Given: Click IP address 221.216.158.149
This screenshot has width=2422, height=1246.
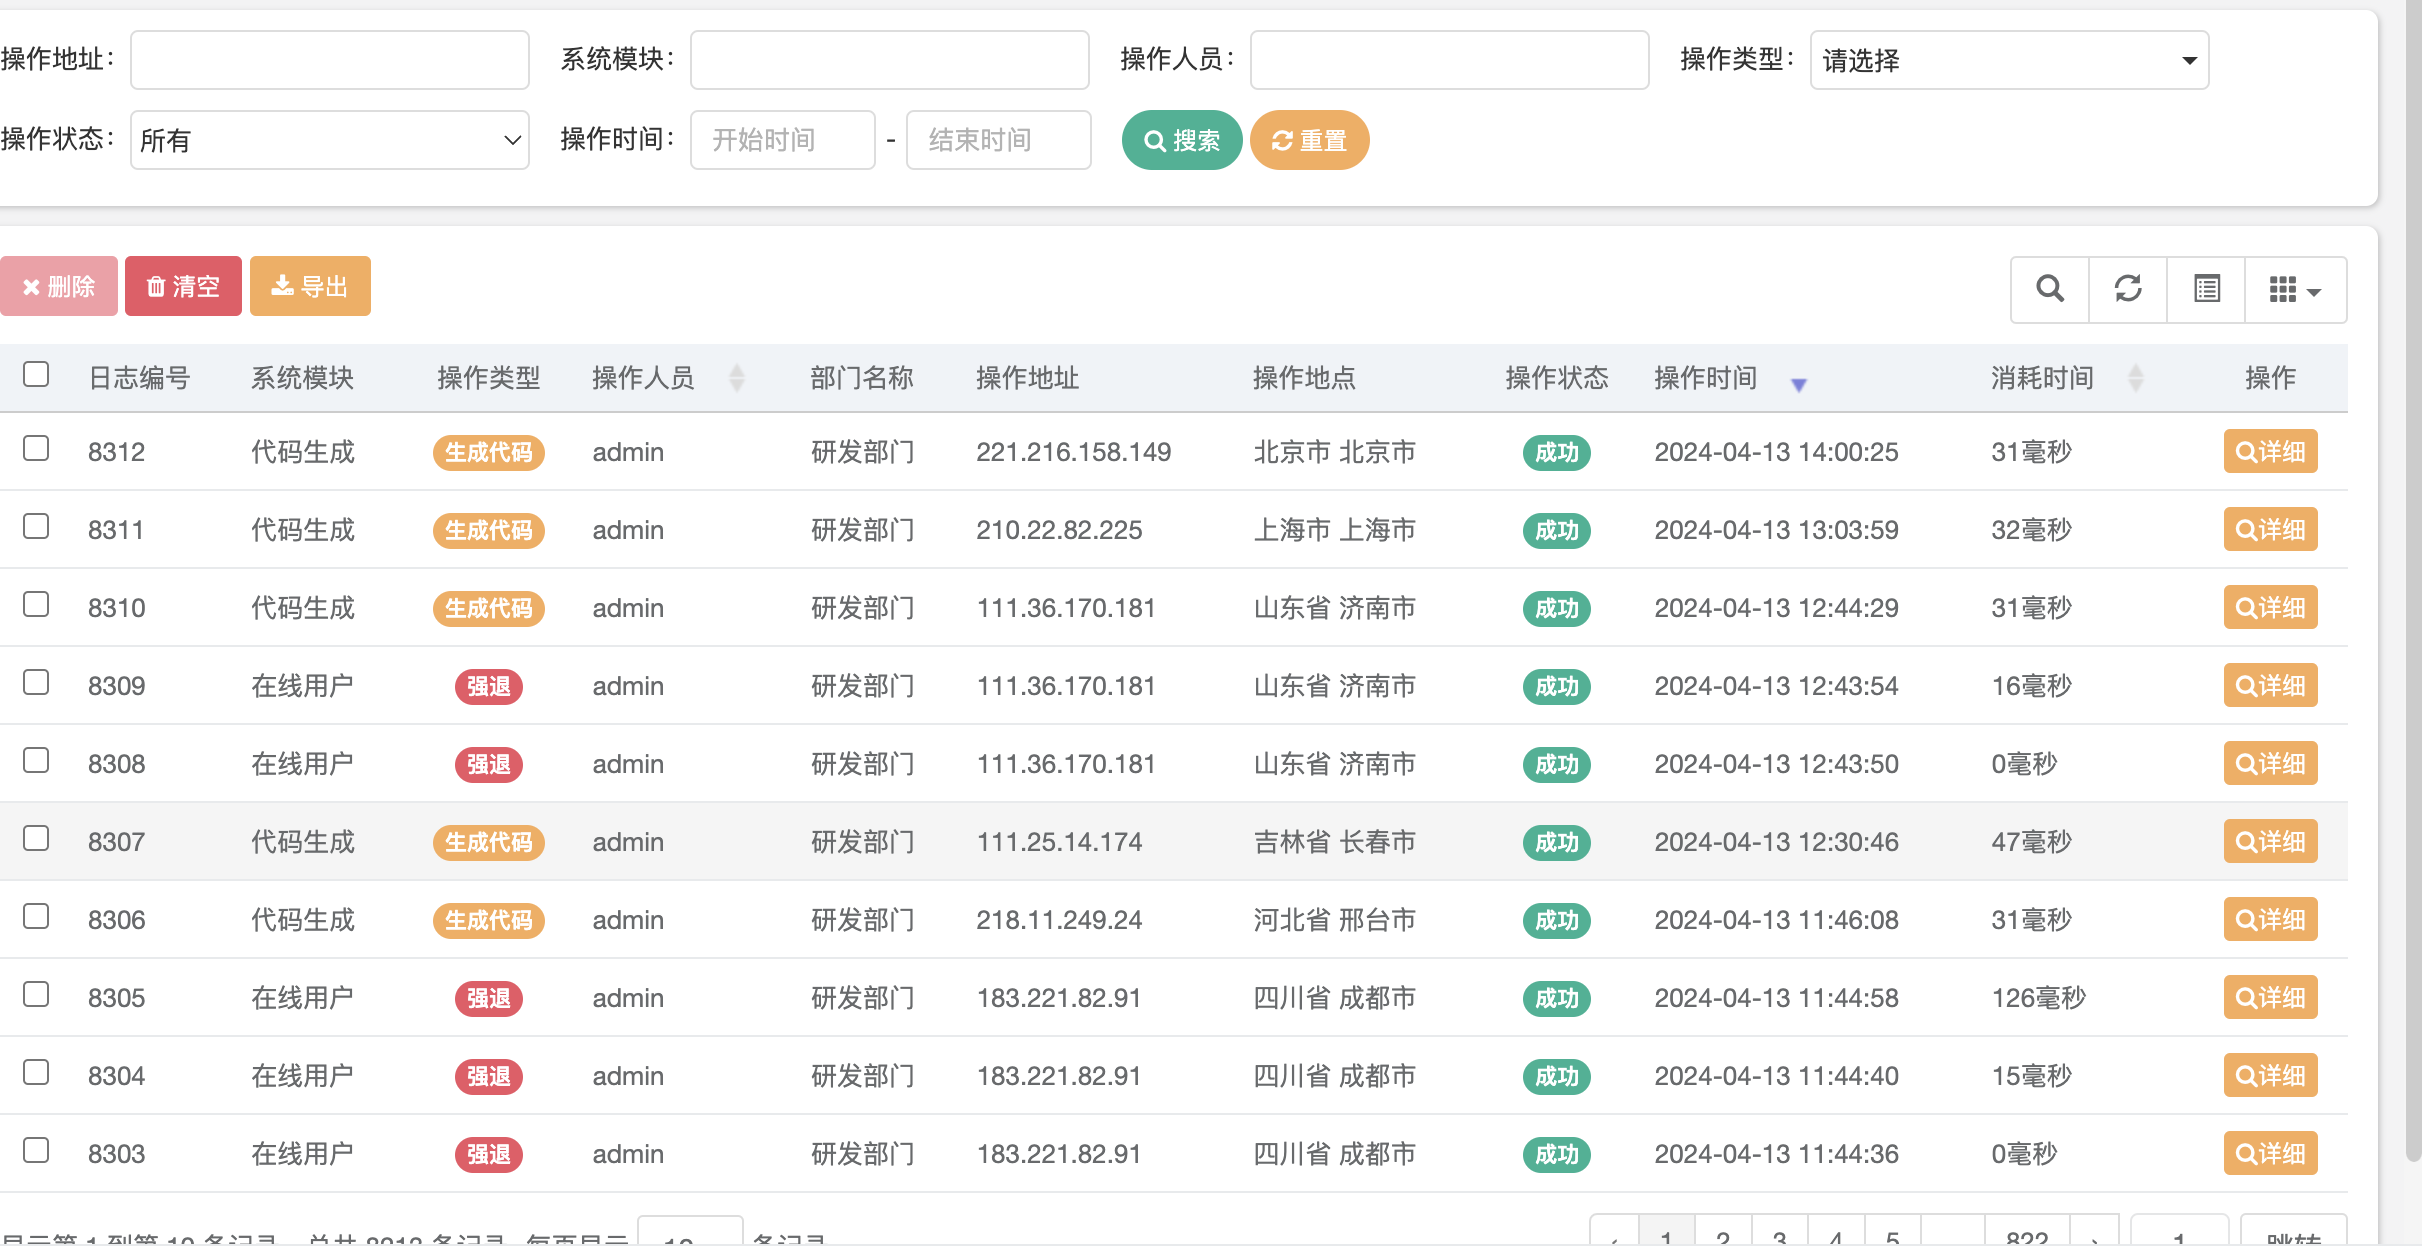Looking at the screenshot, I should tap(1073, 452).
